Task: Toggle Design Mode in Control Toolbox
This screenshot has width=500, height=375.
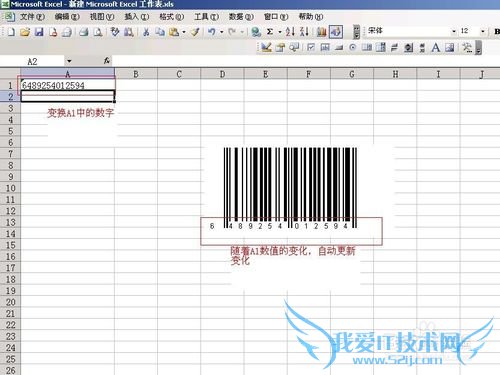Action: (266, 48)
